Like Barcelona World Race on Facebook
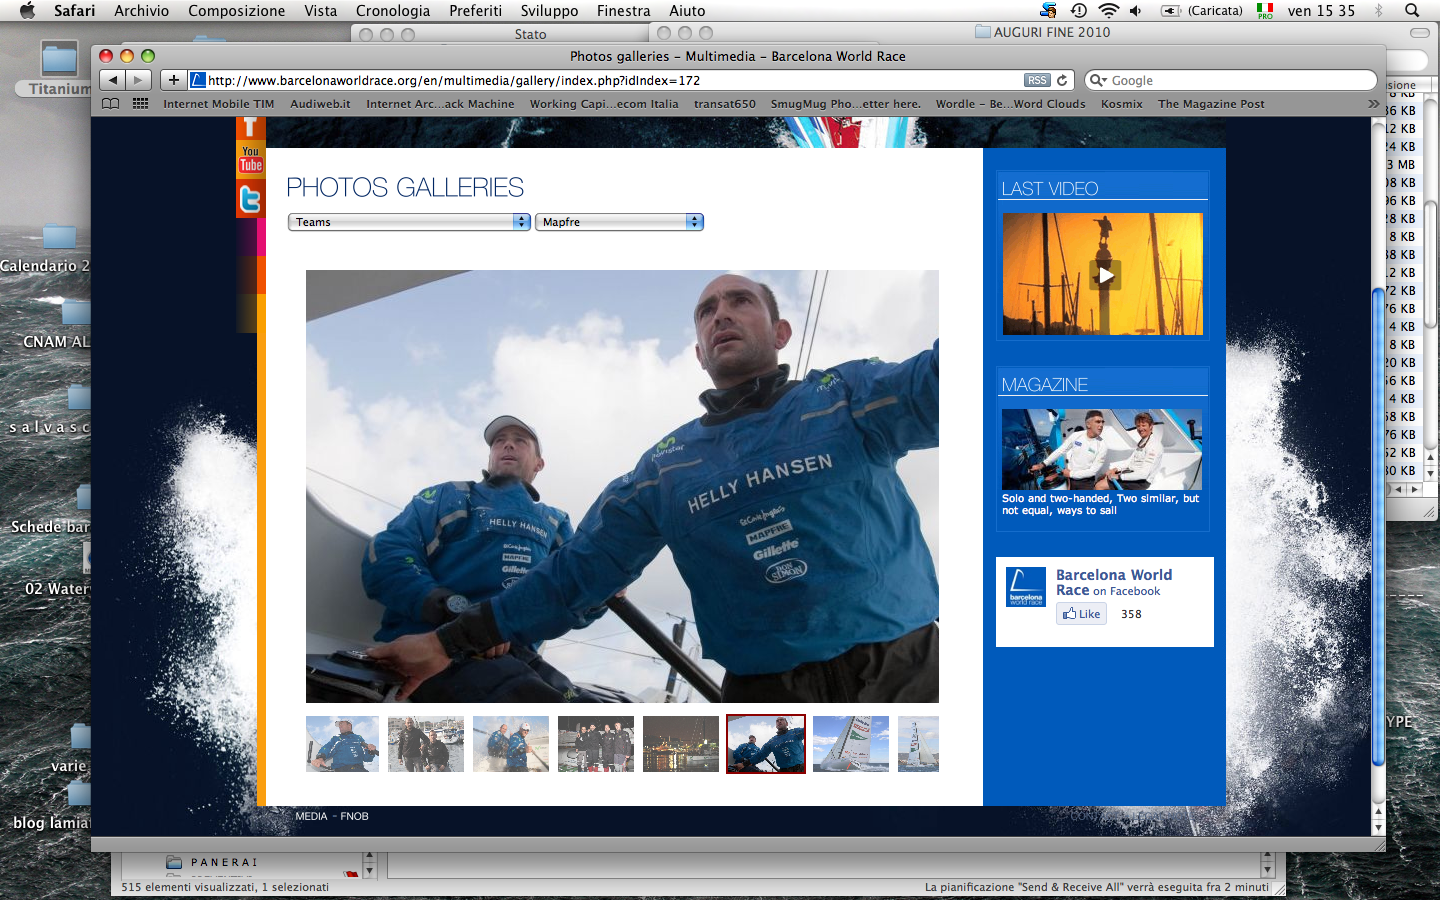Viewport: 1440px width, 900px height. point(1081,614)
